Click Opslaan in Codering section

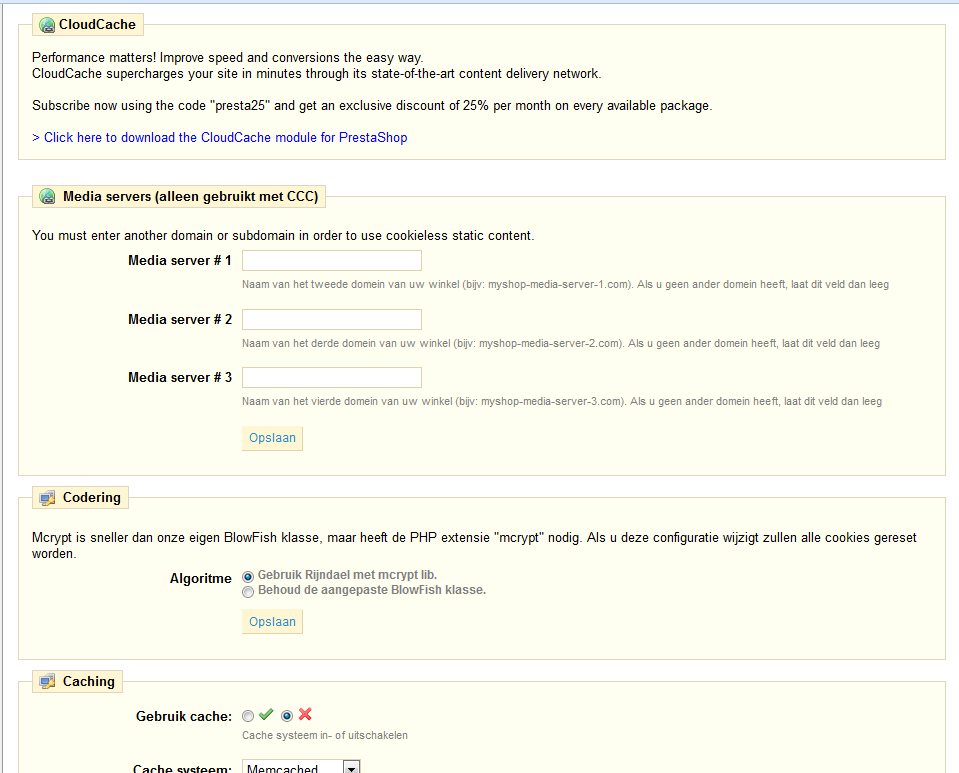click(x=272, y=622)
